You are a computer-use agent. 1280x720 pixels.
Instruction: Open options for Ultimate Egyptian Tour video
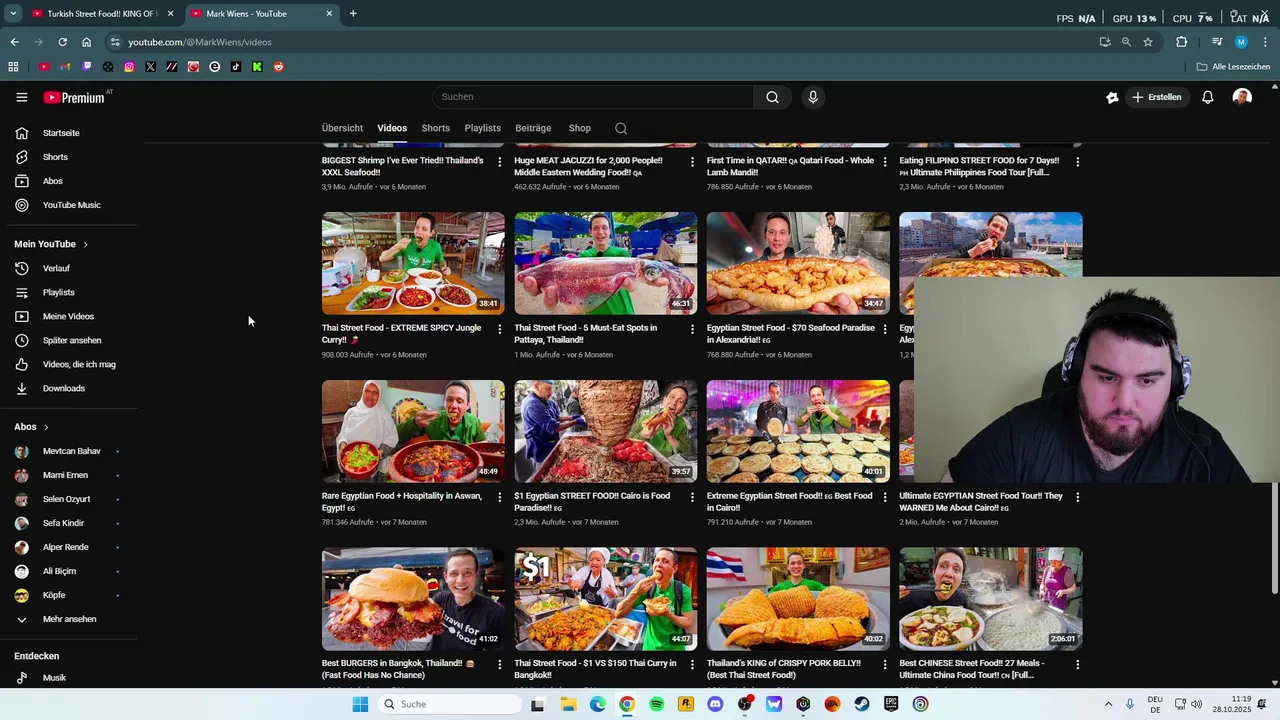[x=1077, y=497]
